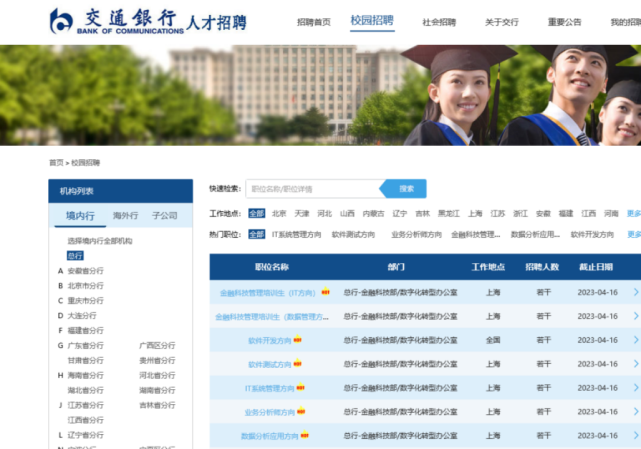641x449 pixels.
Task: Select 全部 in the 热门职位 filter
Action: (257, 234)
